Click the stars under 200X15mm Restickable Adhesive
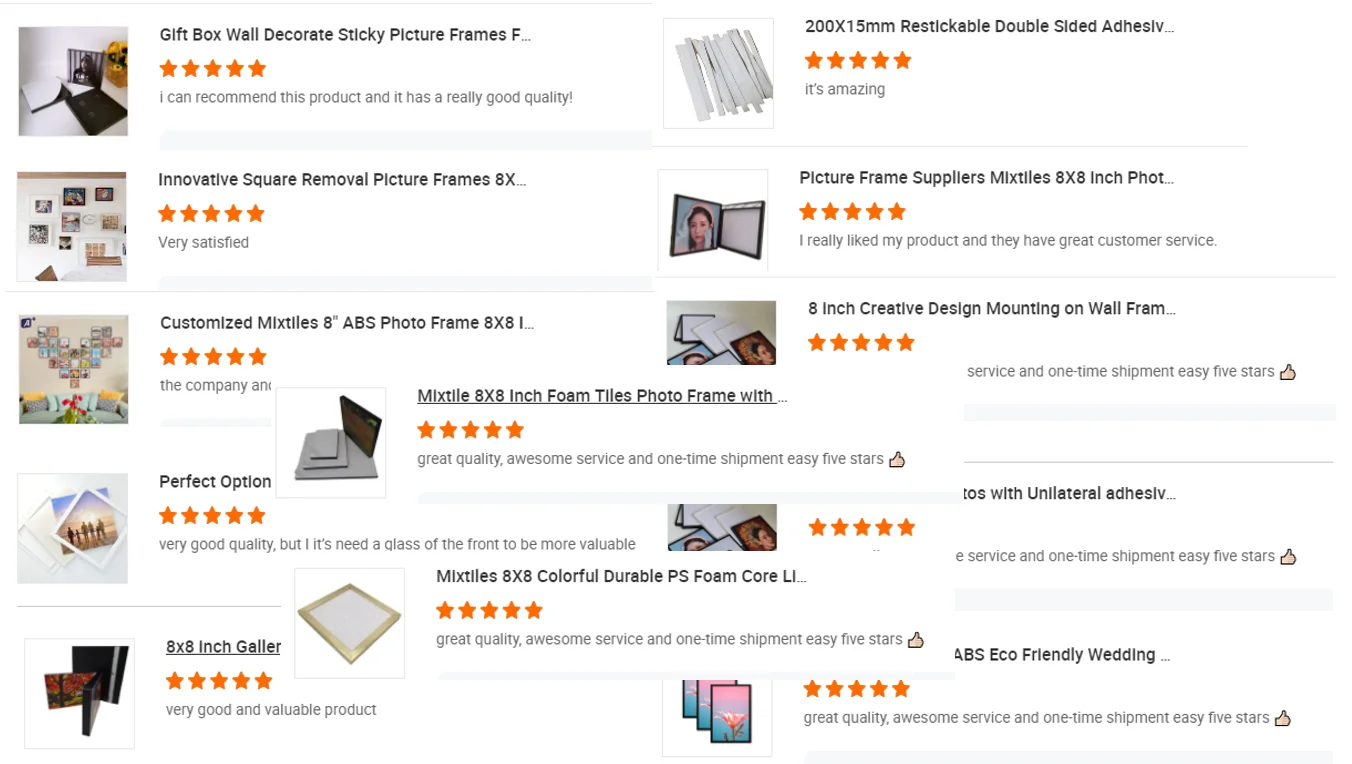Image resolution: width=1352 pixels, height=764 pixels. point(858,61)
